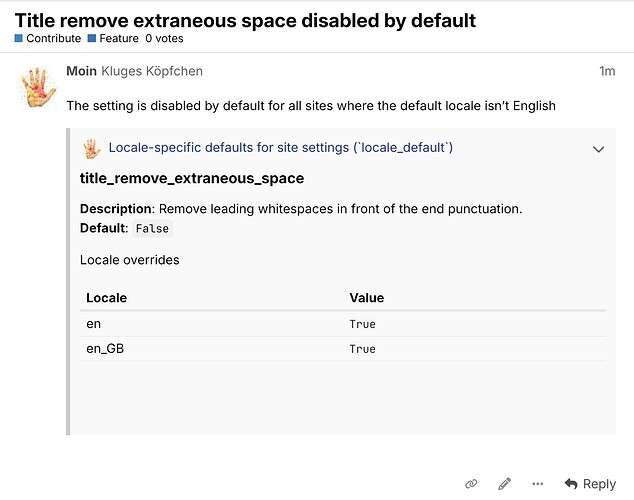Click post sentence about default locale
The height and width of the screenshot is (500, 634).
[x=311, y=106]
